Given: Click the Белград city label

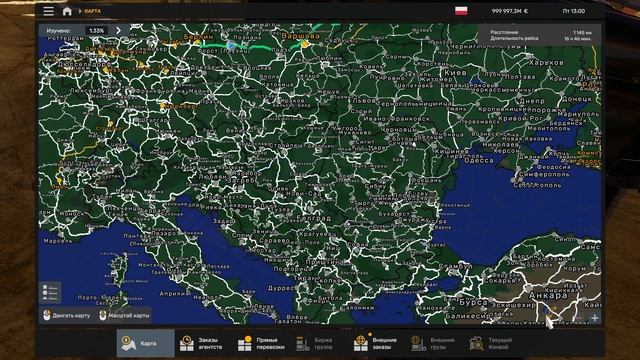Looking at the screenshot, I should [313, 218].
